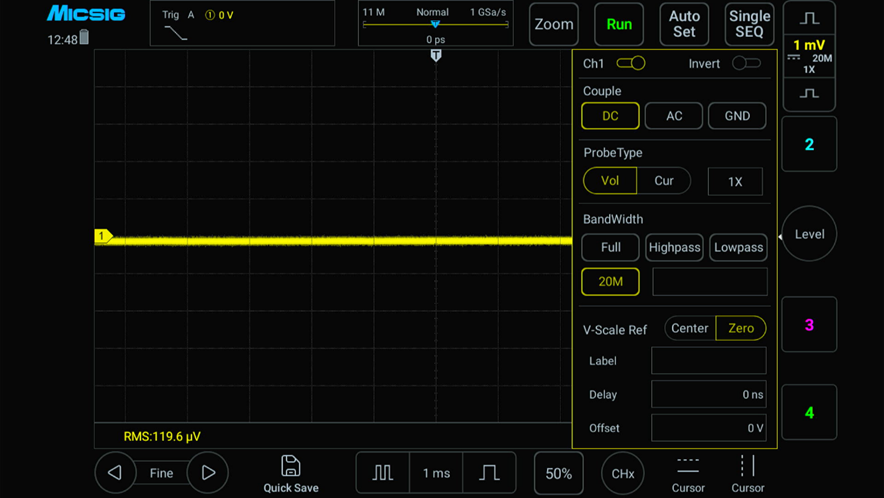The width and height of the screenshot is (884, 498).
Task: Open the 1 ms timebase selector
Action: point(436,473)
